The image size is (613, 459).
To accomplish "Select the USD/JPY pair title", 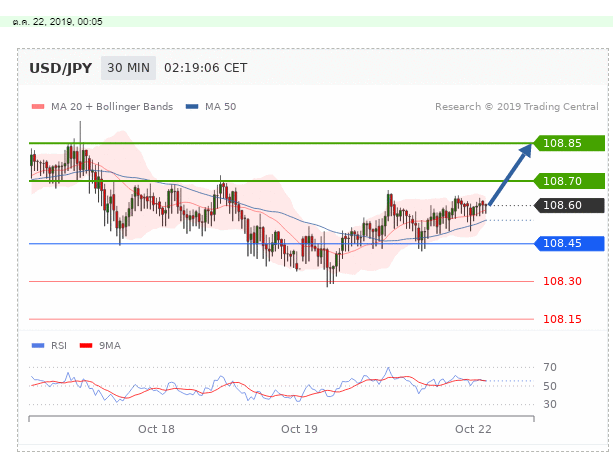I will coord(61,68).
